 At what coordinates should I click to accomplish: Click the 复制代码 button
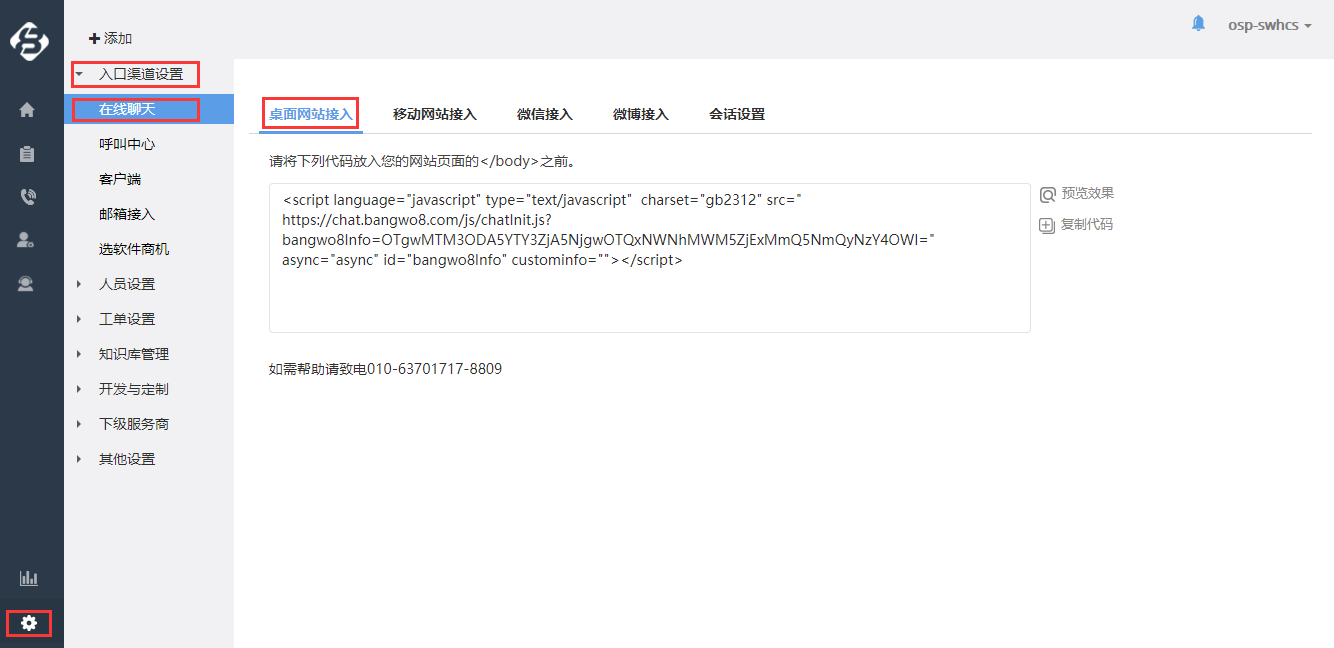1077,225
